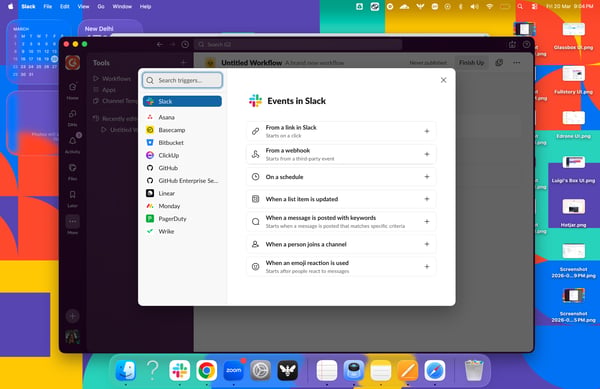
Task: Open DMs in Slack sidebar
Action: (72, 117)
